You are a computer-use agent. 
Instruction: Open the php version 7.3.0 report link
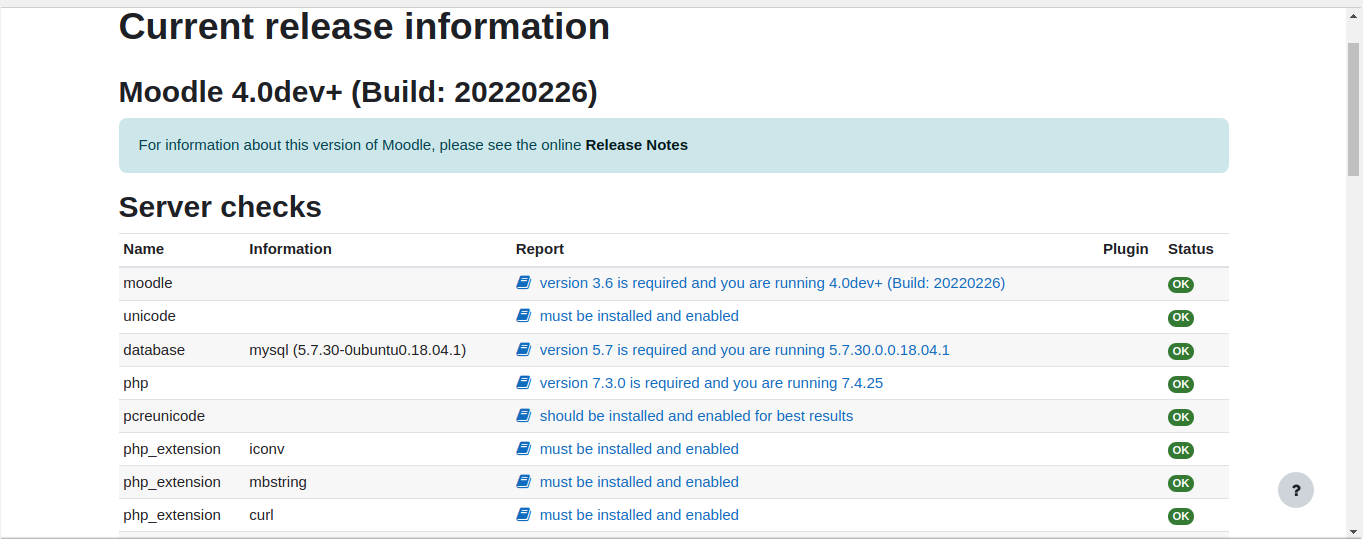coord(711,383)
